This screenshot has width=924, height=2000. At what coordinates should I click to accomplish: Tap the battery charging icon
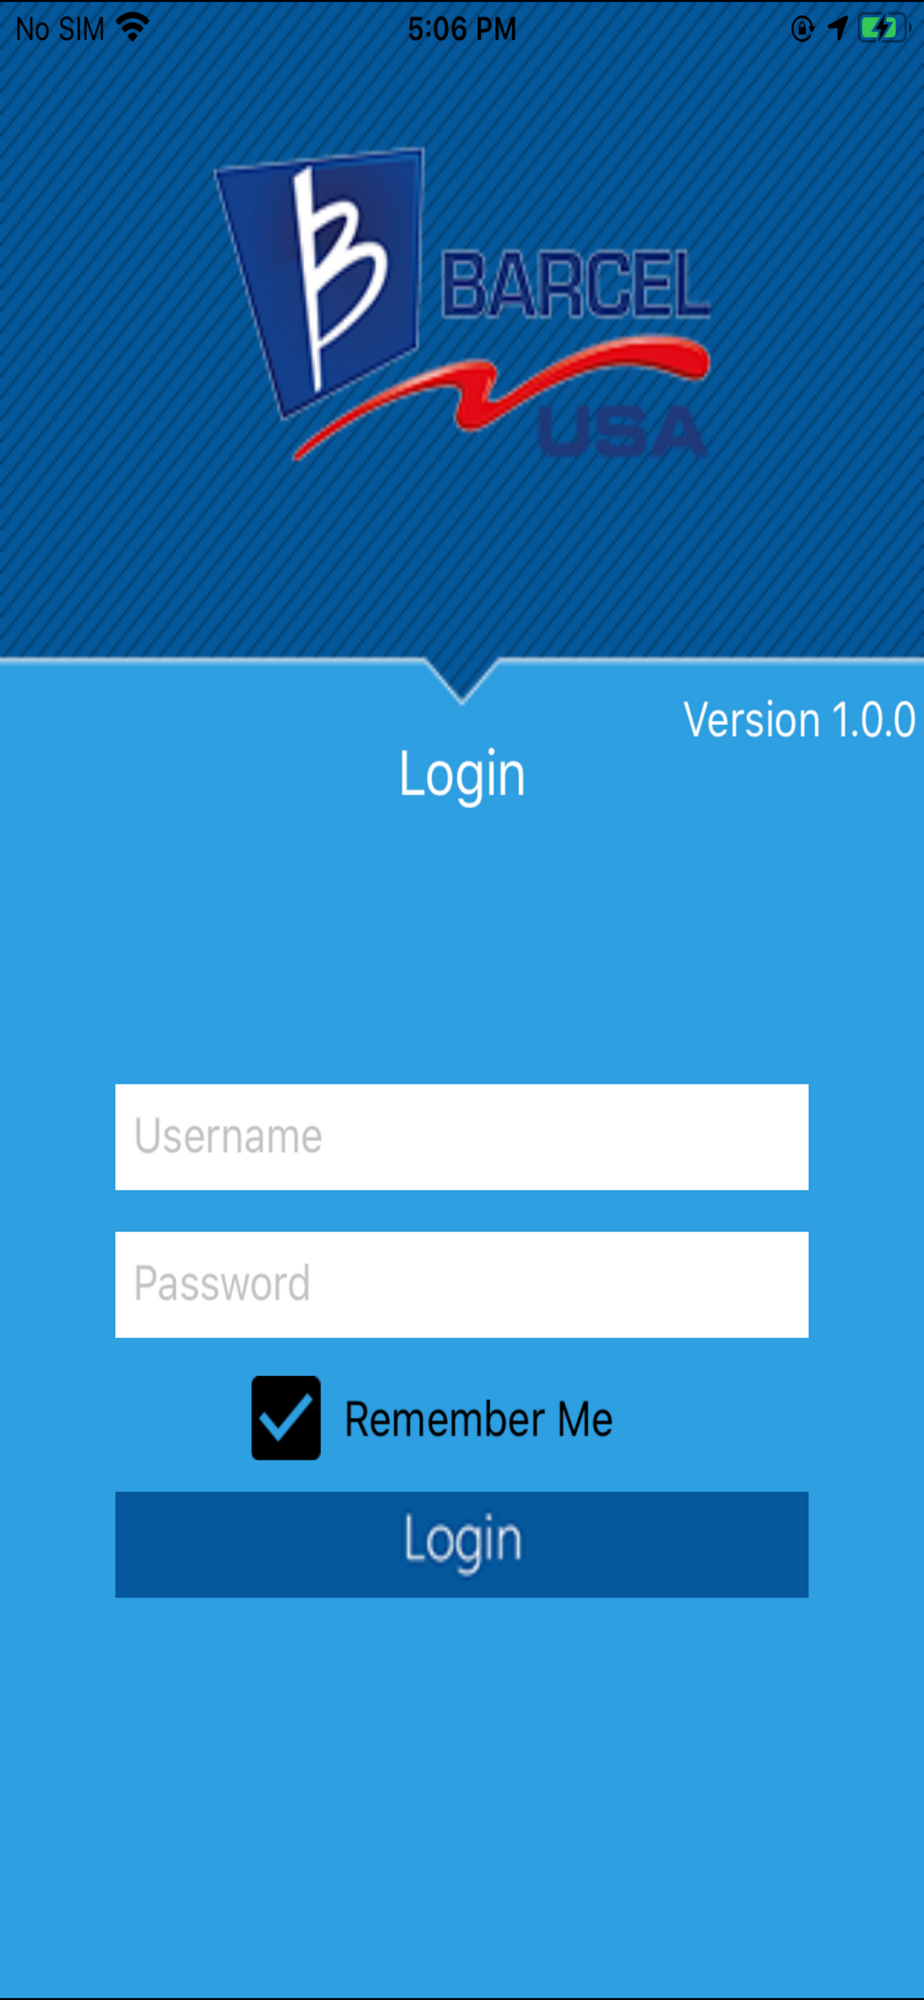click(881, 28)
